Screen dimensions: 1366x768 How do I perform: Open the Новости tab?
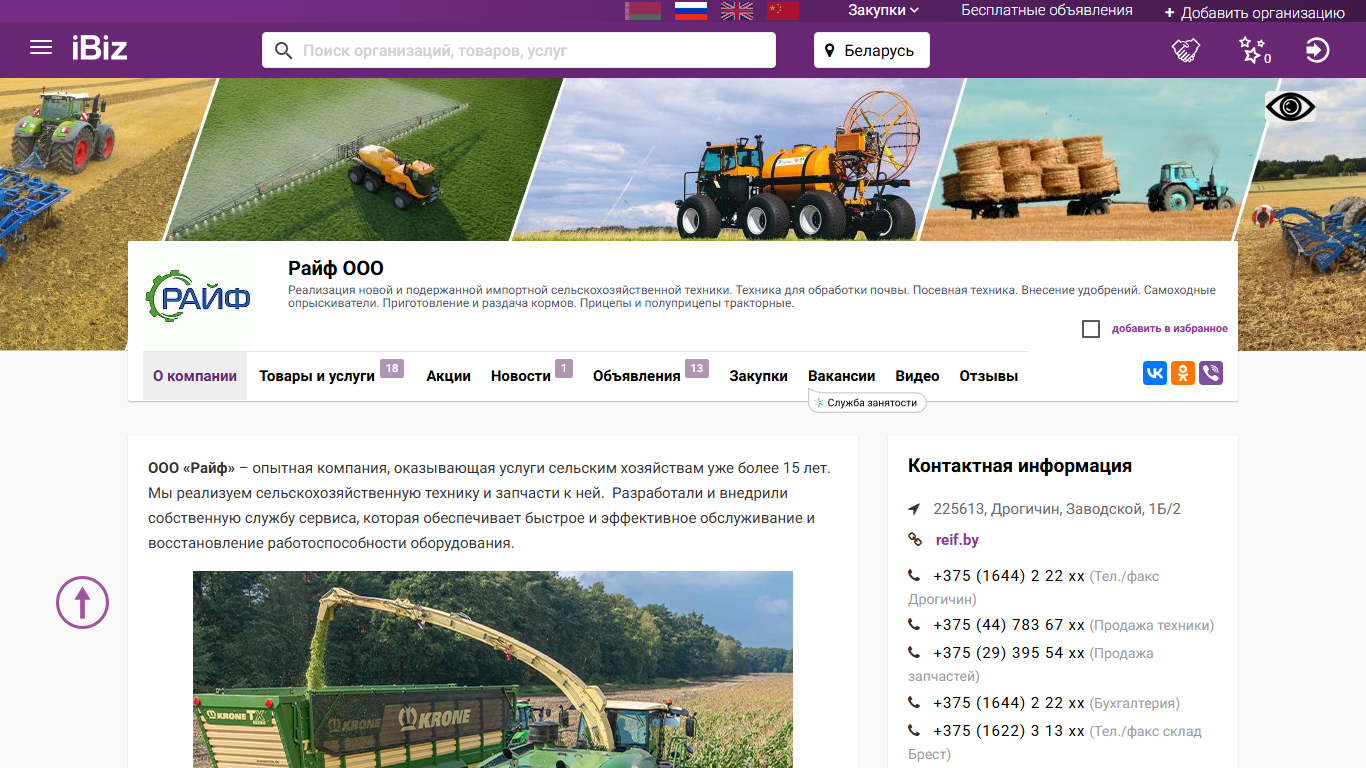tap(521, 376)
